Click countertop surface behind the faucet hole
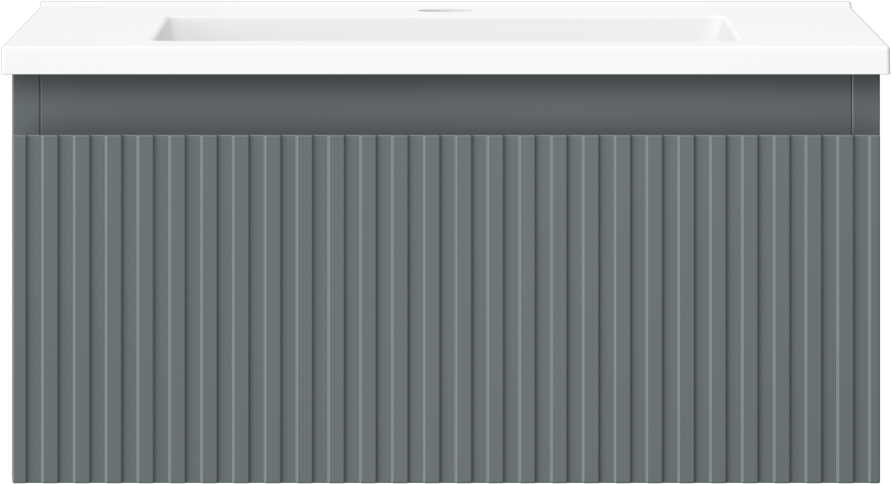The width and height of the screenshot is (891, 484). coord(446,4)
